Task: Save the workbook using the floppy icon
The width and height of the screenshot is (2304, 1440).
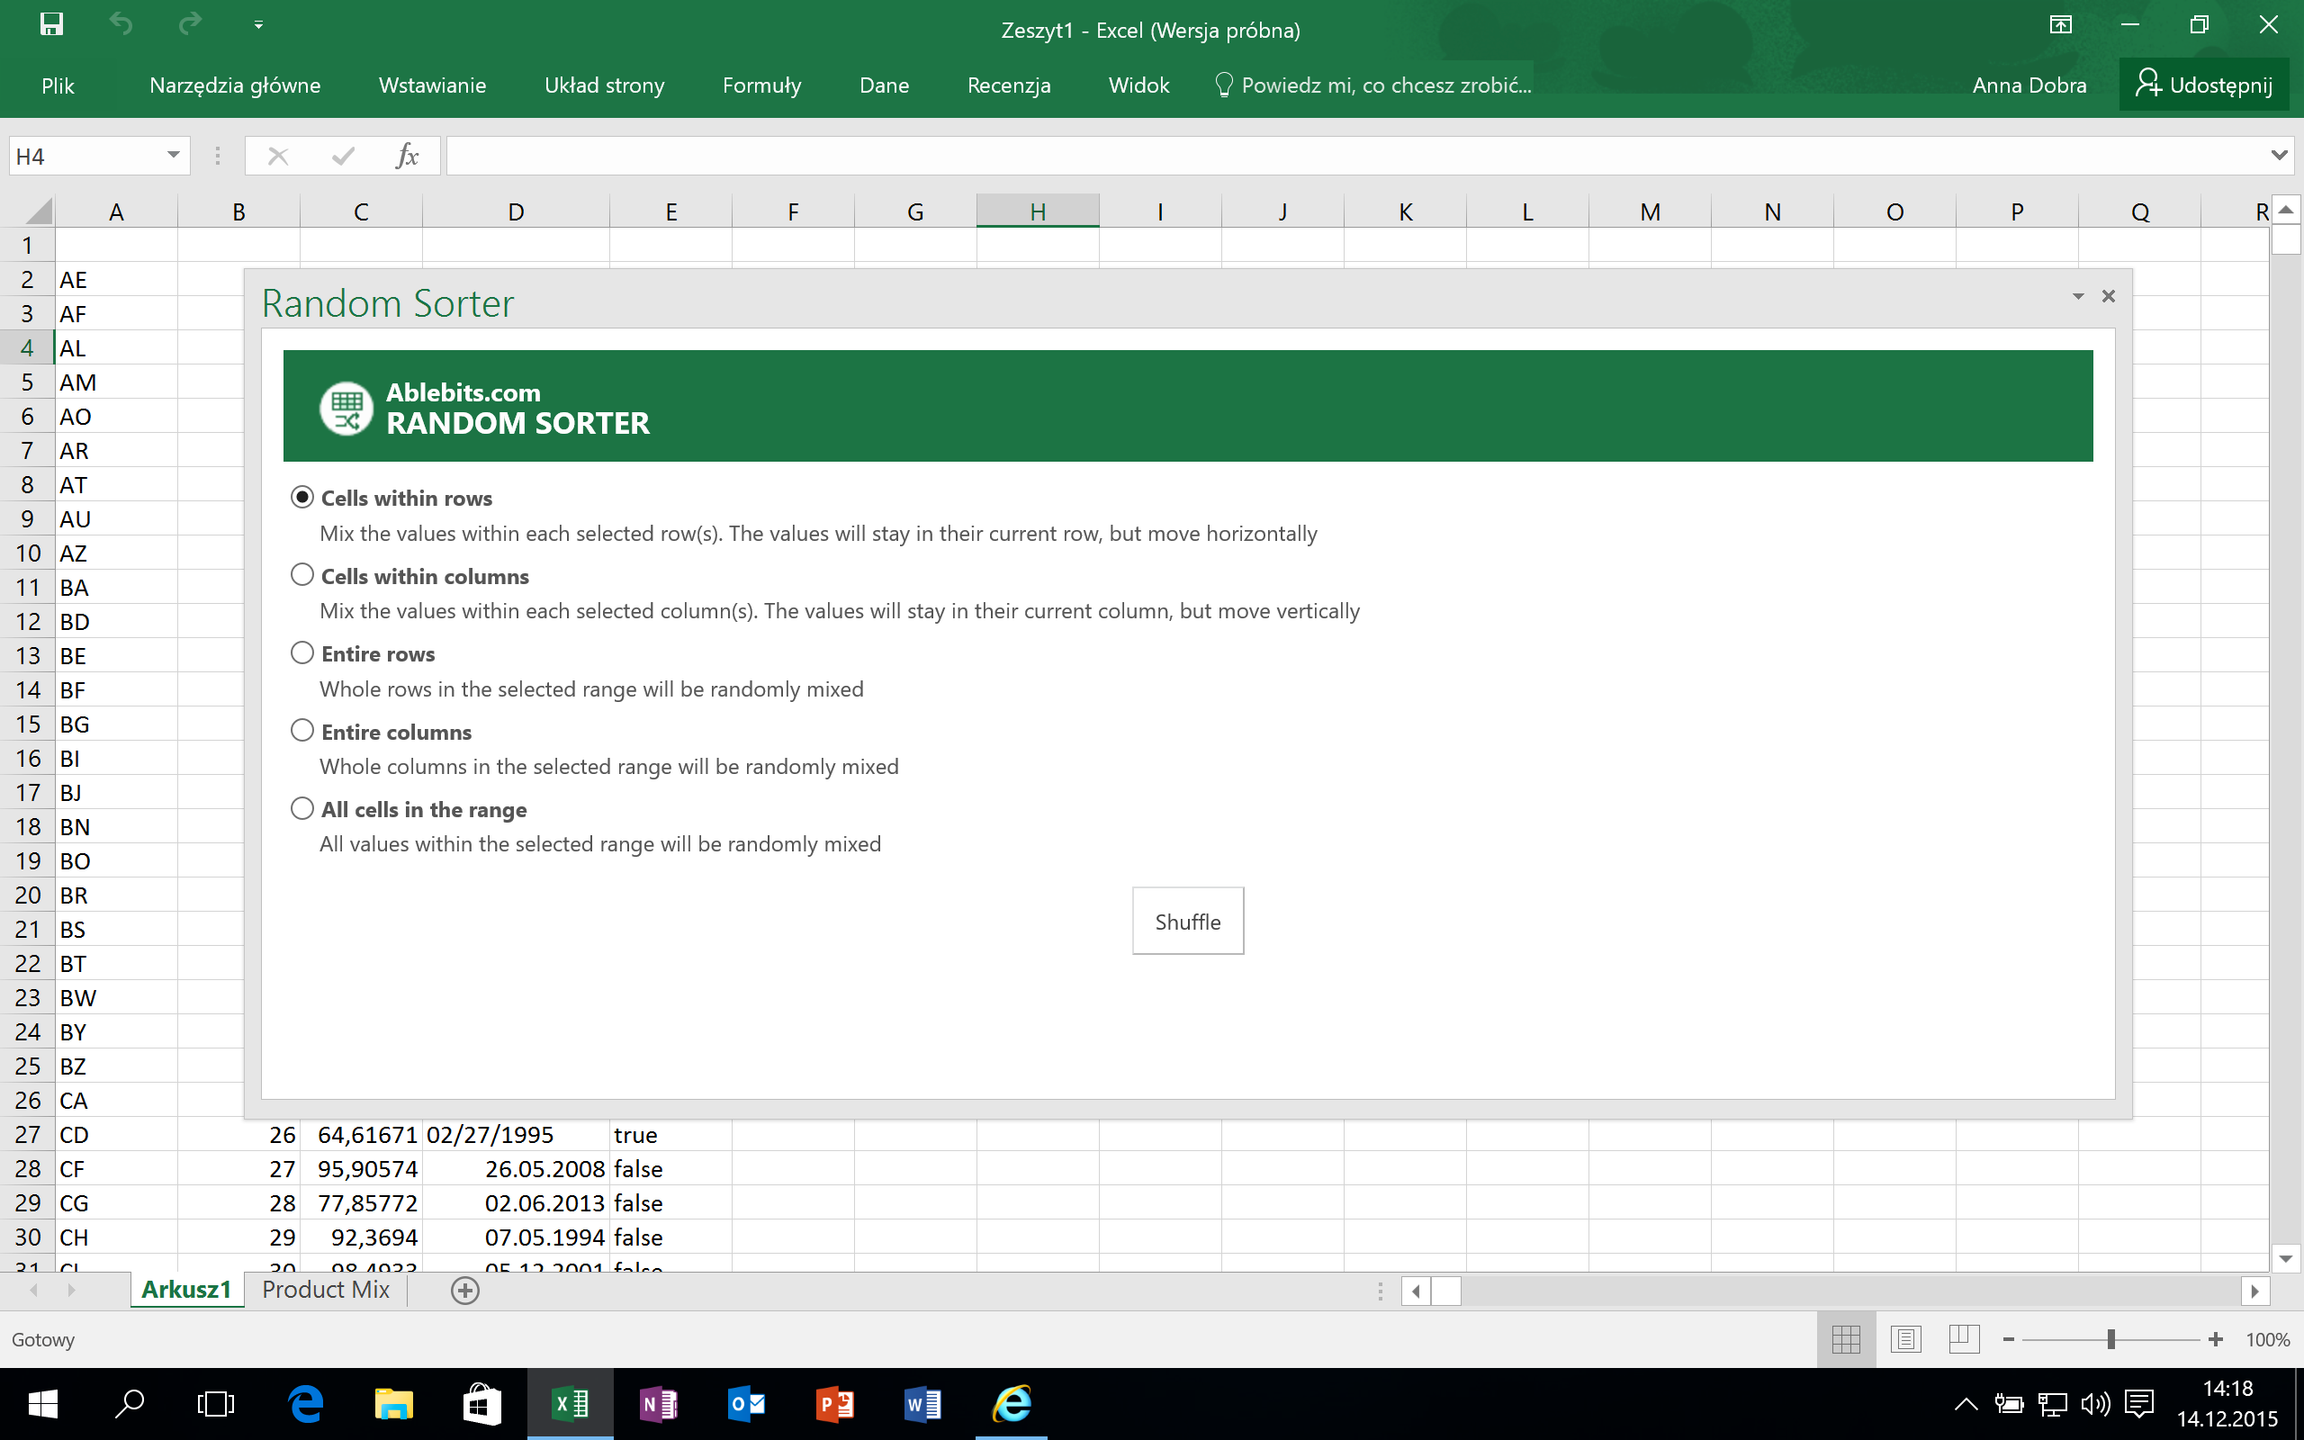Action: pos(51,24)
